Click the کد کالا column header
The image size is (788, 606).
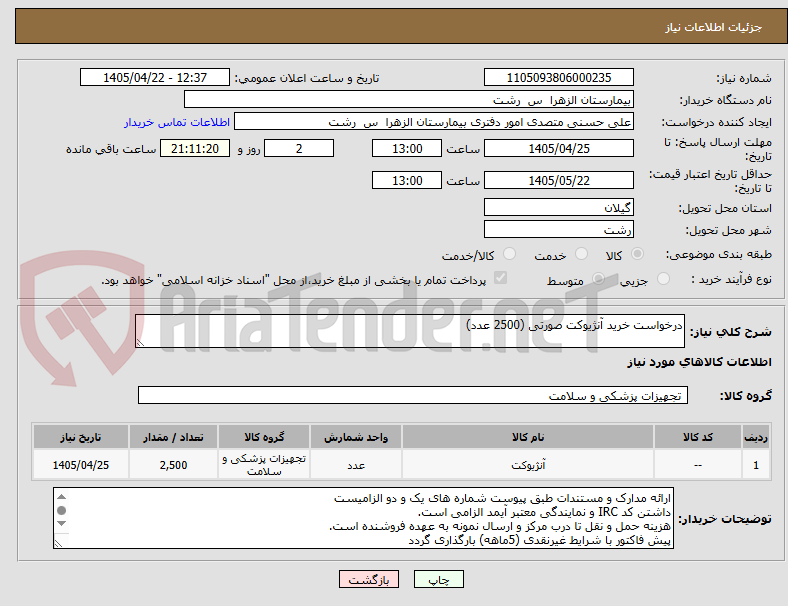(698, 437)
